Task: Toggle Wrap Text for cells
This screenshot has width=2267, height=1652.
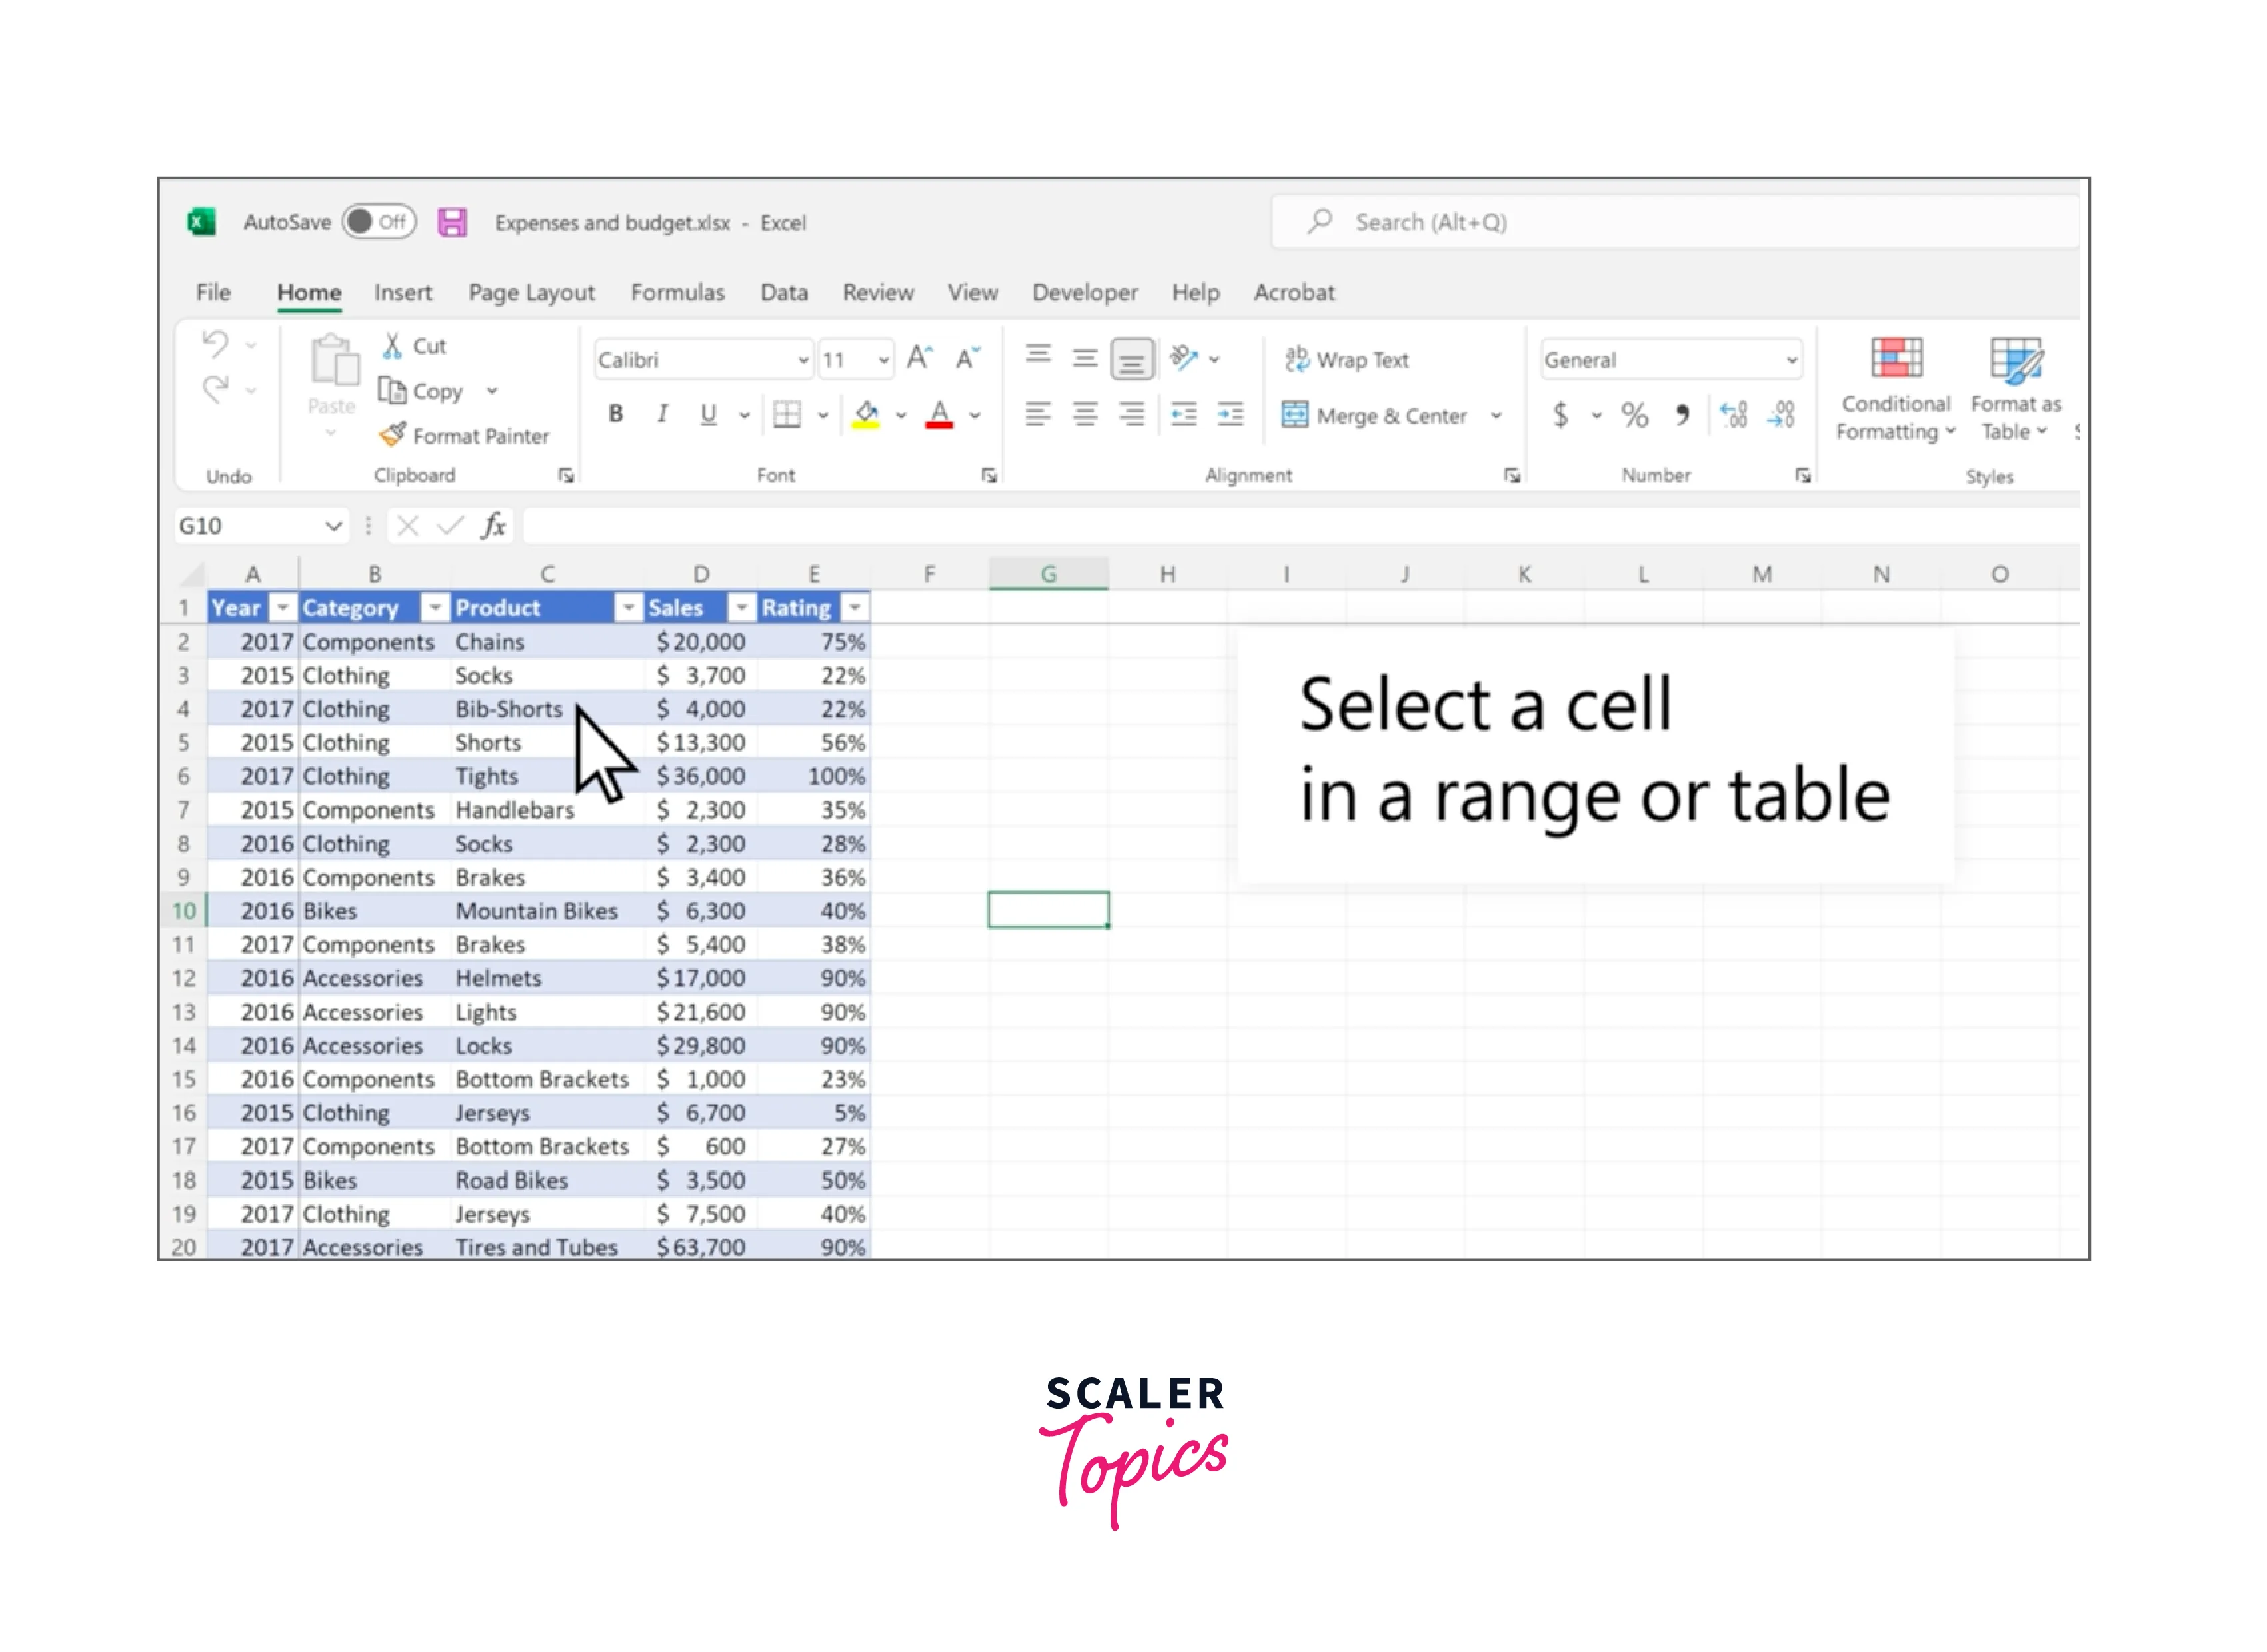Action: pos(1347,359)
